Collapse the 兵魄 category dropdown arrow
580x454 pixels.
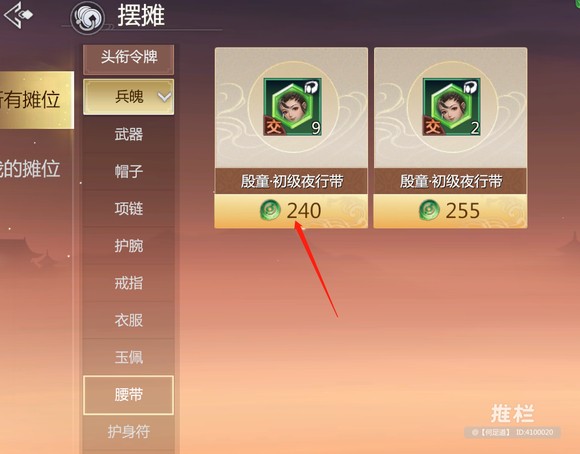[x=164, y=97]
